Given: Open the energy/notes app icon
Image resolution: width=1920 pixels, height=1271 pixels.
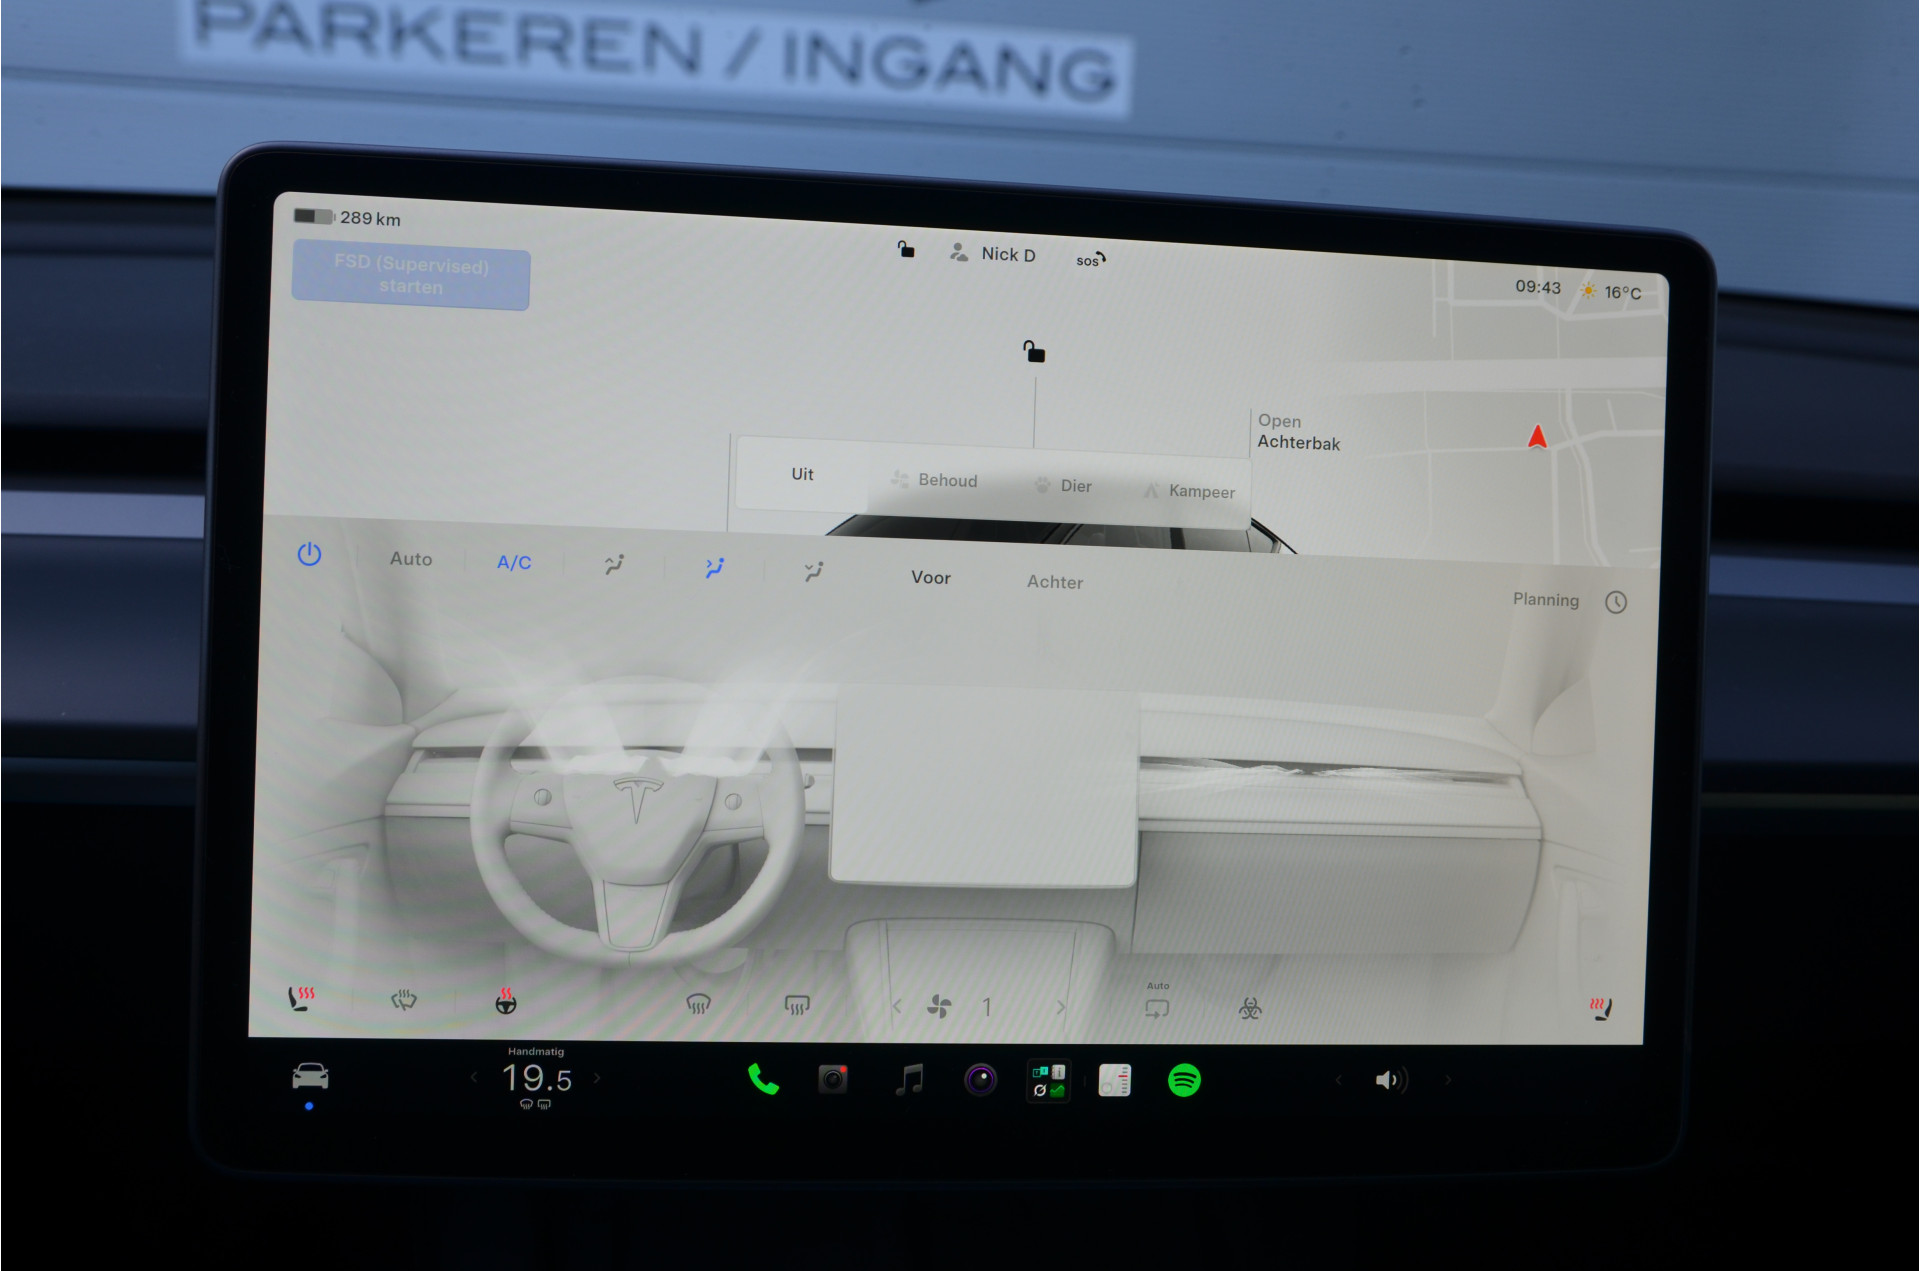Looking at the screenshot, I should [1115, 1081].
